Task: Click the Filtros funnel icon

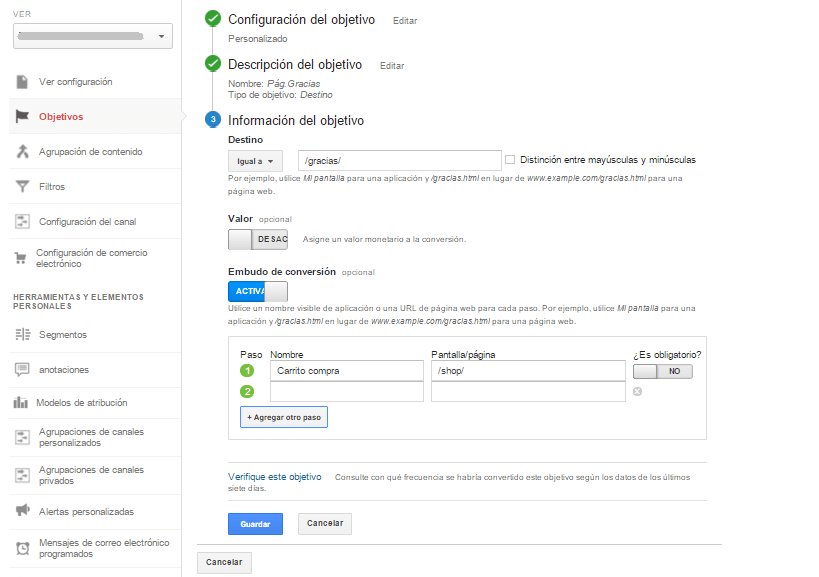Action: pyautogui.click(x=22, y=187)
